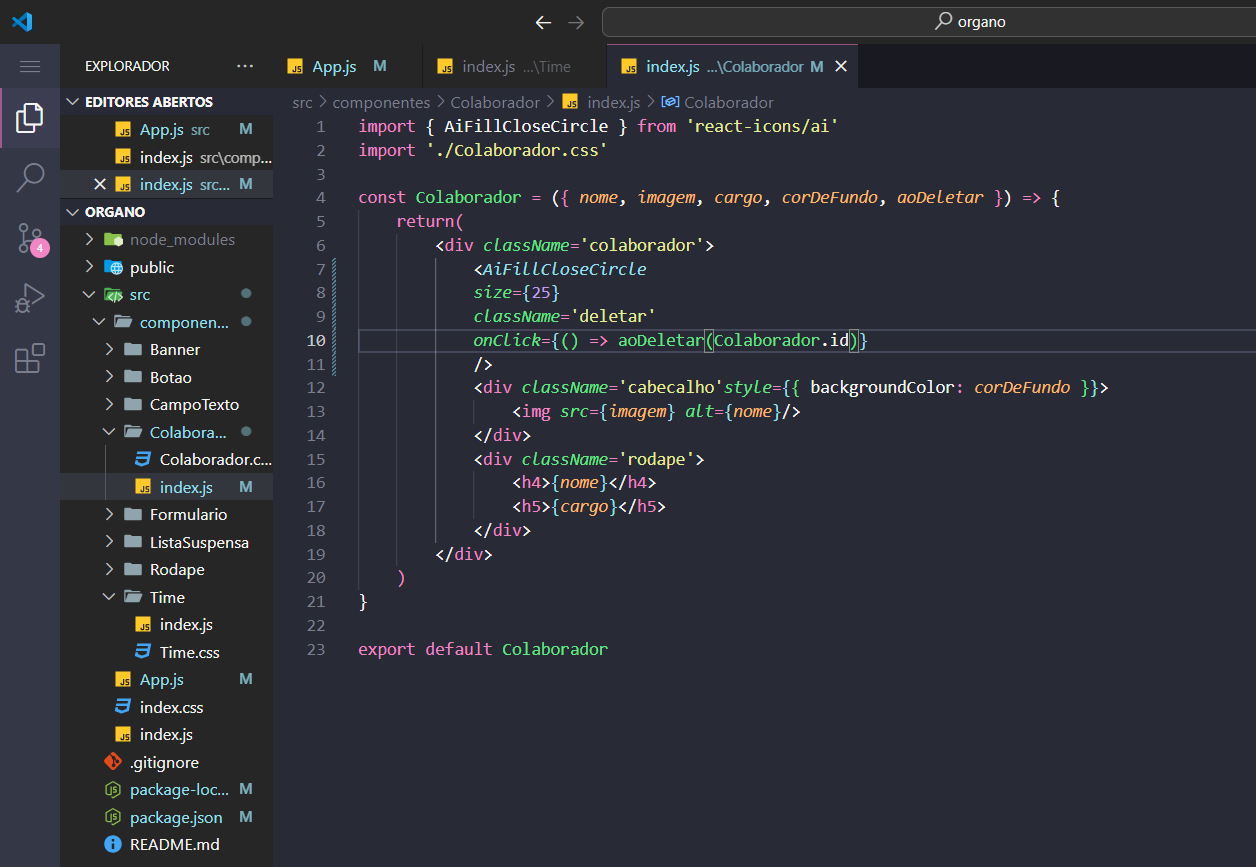Viewport: 1256px width, 867px height.
Task: Collapse the componentes folder
Action: click(166, 322)
